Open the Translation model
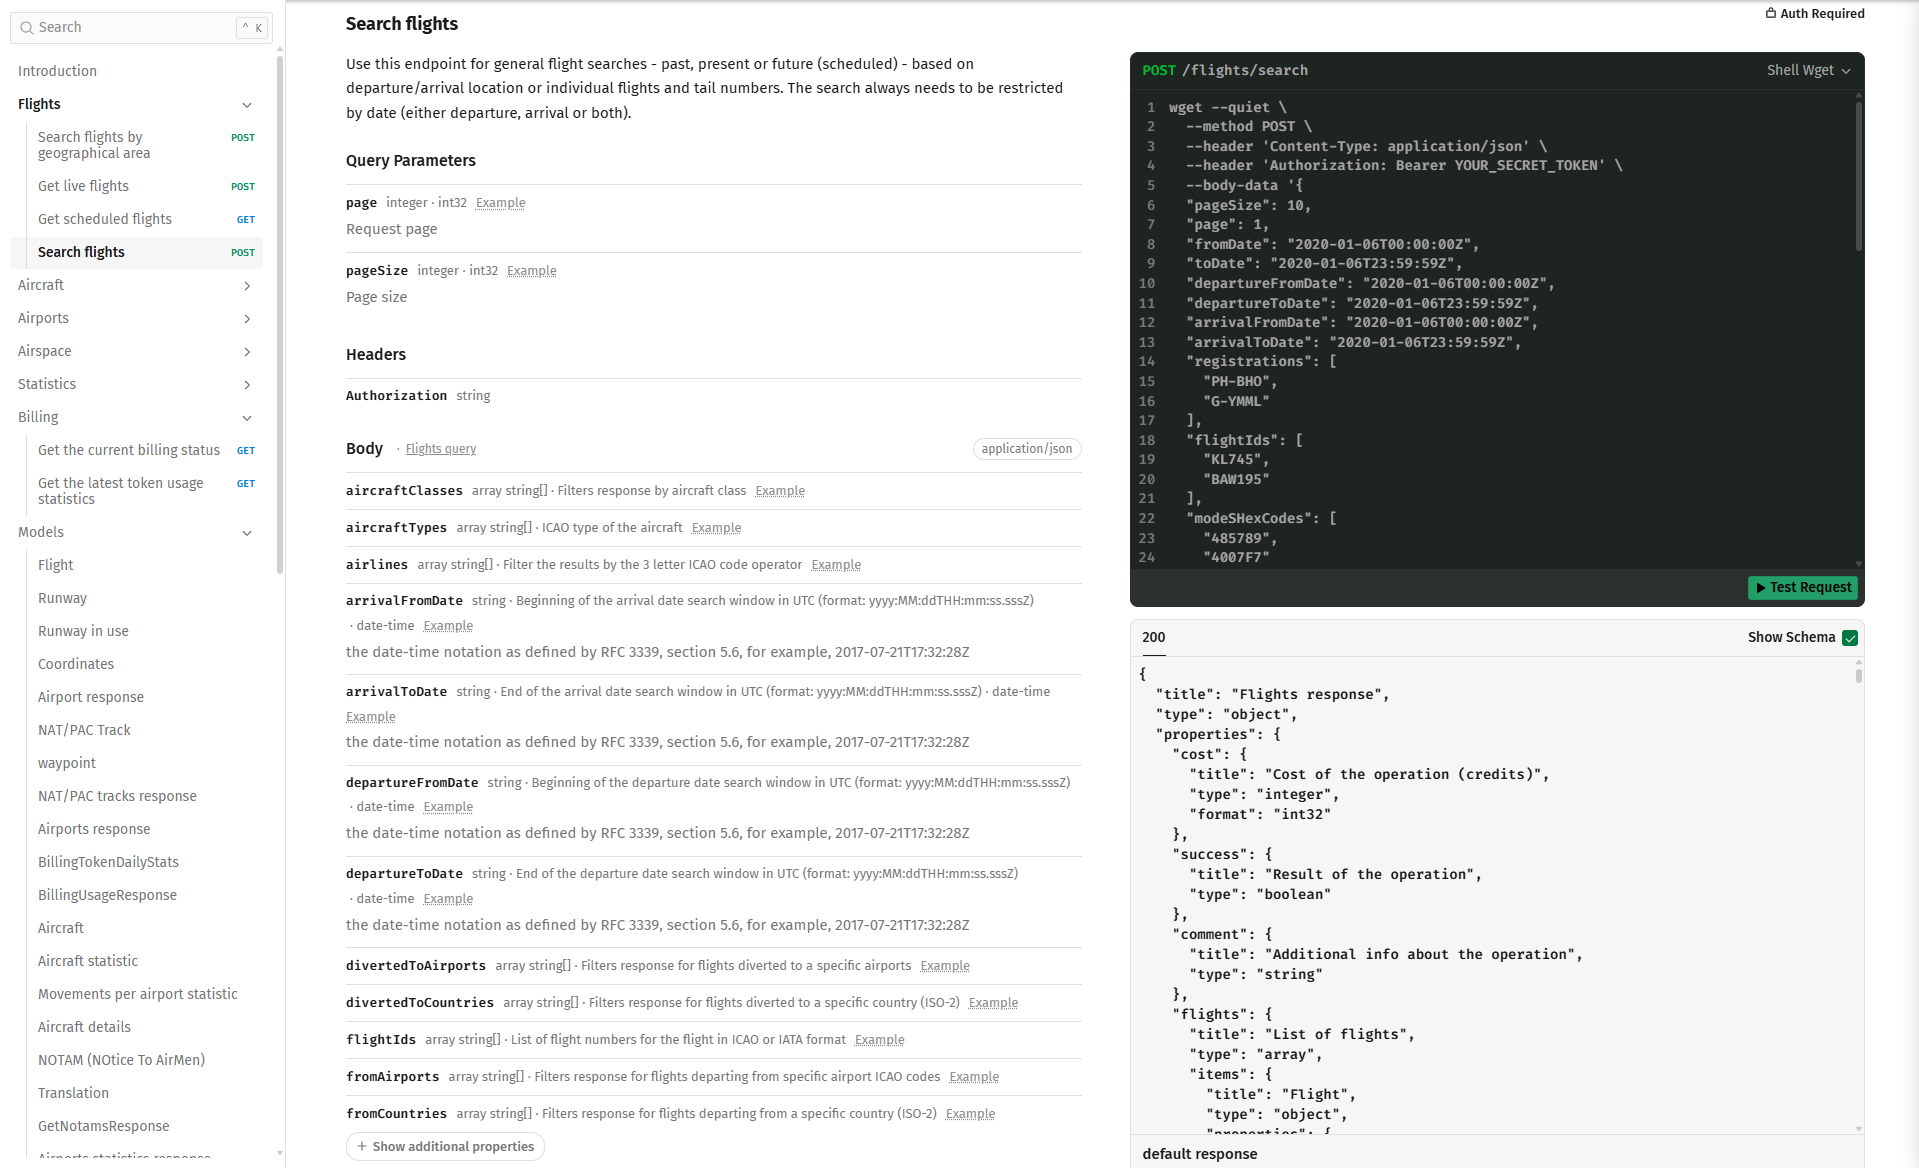1919x1168 pixels. 73,1093
